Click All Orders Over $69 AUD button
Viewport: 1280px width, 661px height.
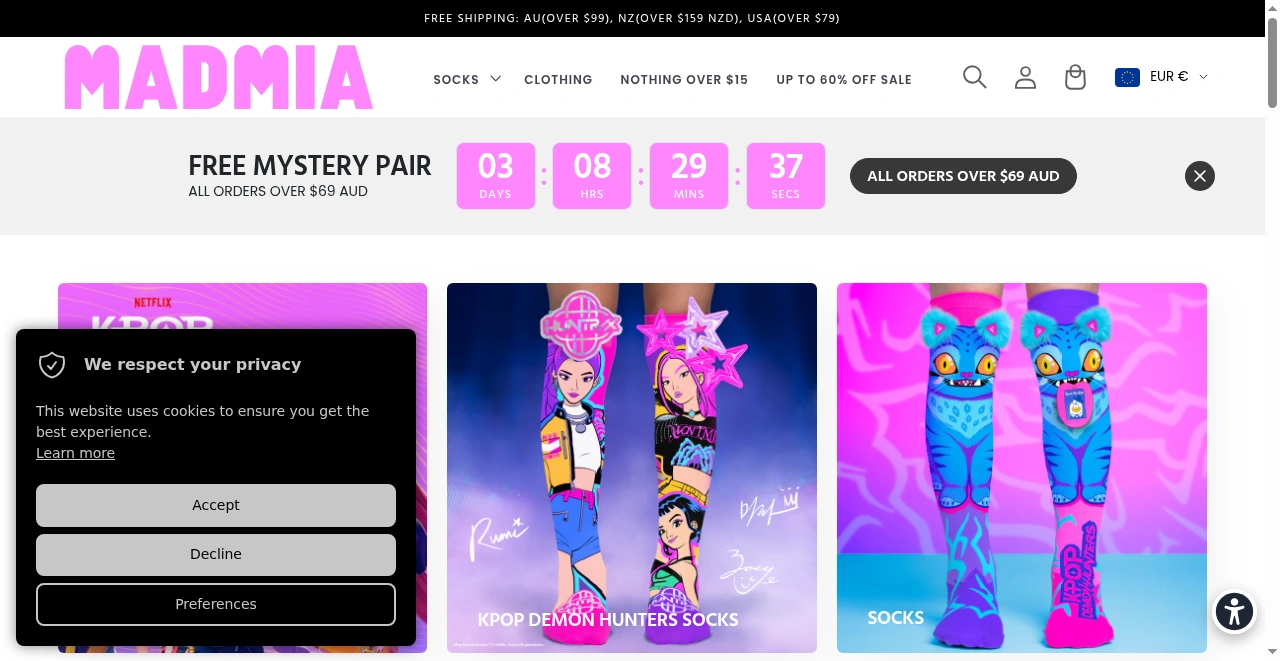point(963,176)
